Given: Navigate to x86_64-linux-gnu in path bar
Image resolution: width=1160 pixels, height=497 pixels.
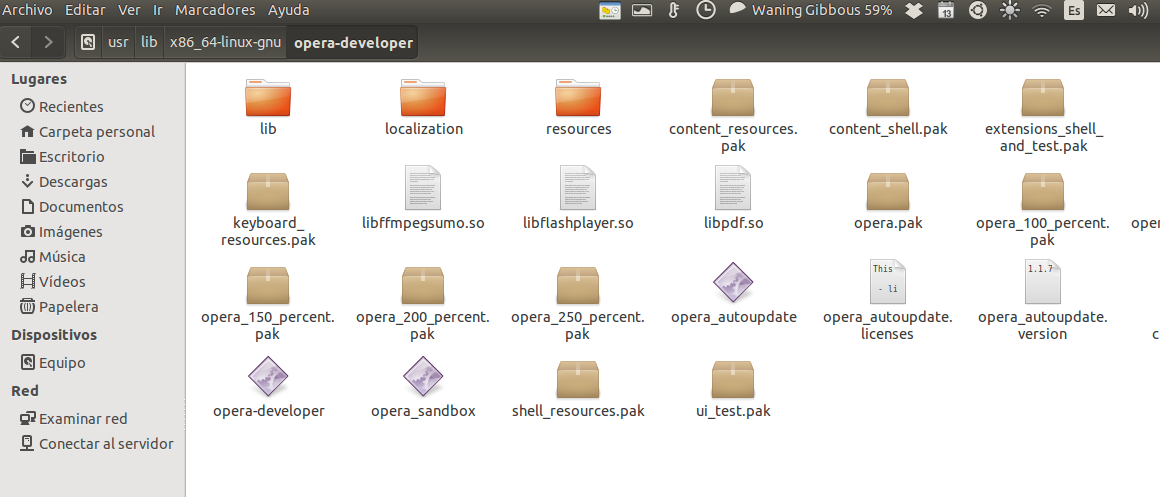Looking at the screenshot, I should [226, 43].
